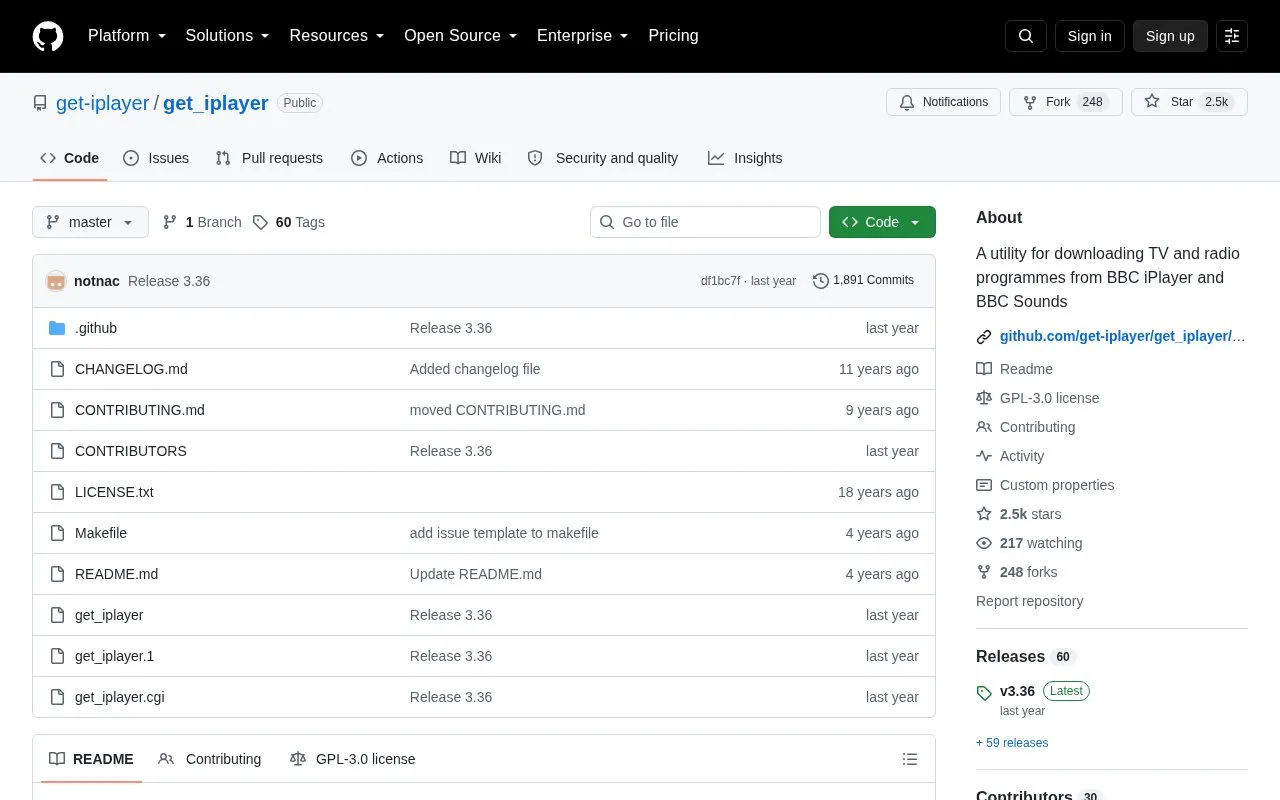Open the CHANGELOG.md file
Viewport: 1280px width, 800px height.
(x=131, y=369)
